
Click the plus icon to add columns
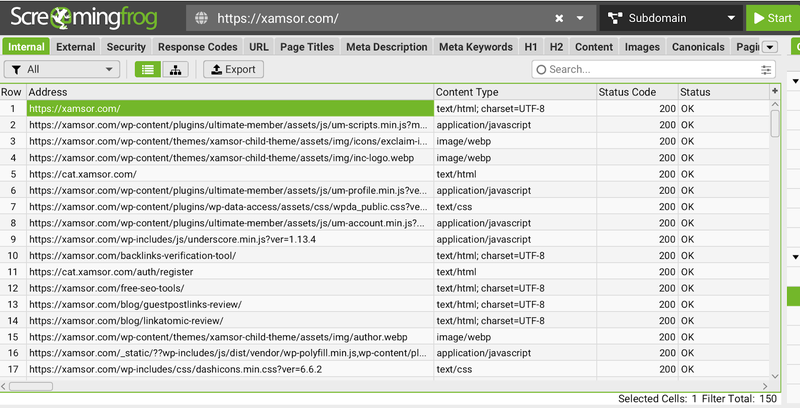pyautogui.click(x=775, y=91)
